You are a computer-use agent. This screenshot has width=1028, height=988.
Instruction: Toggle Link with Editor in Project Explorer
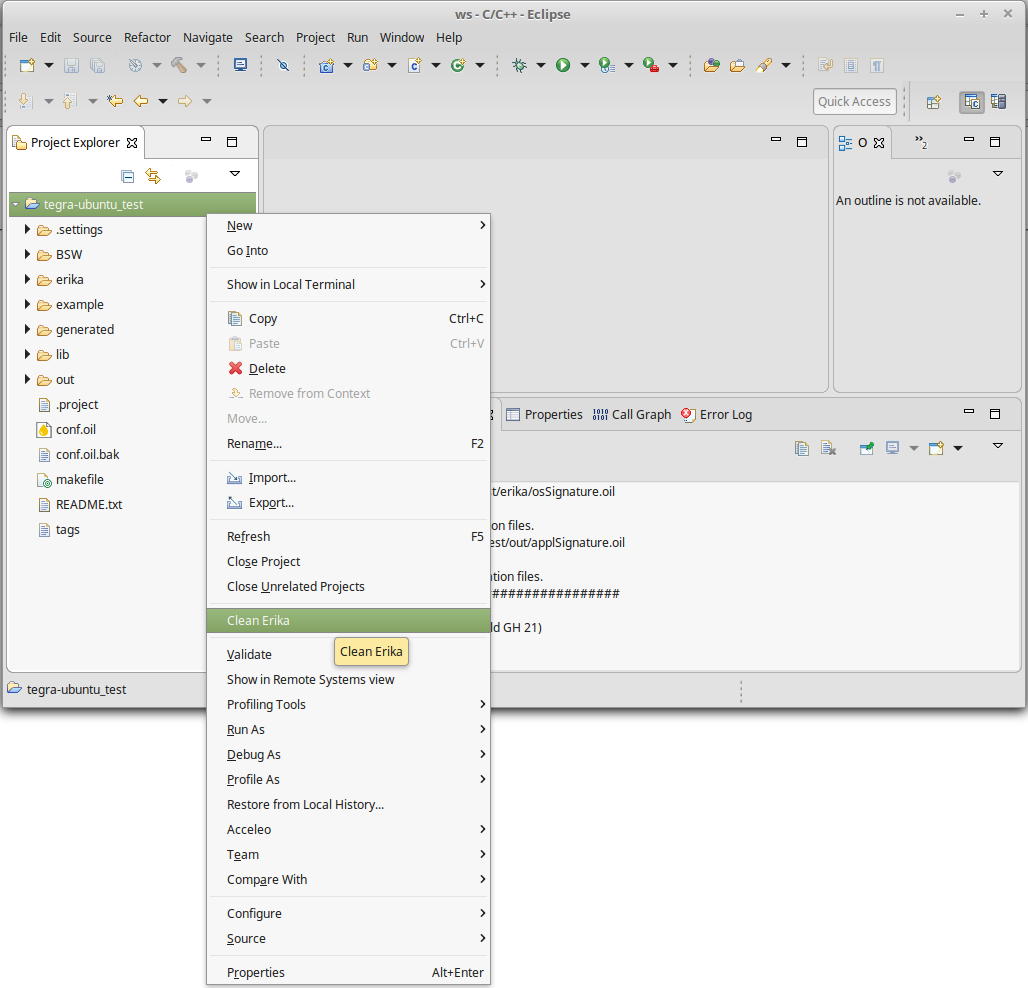click(153, 176)
